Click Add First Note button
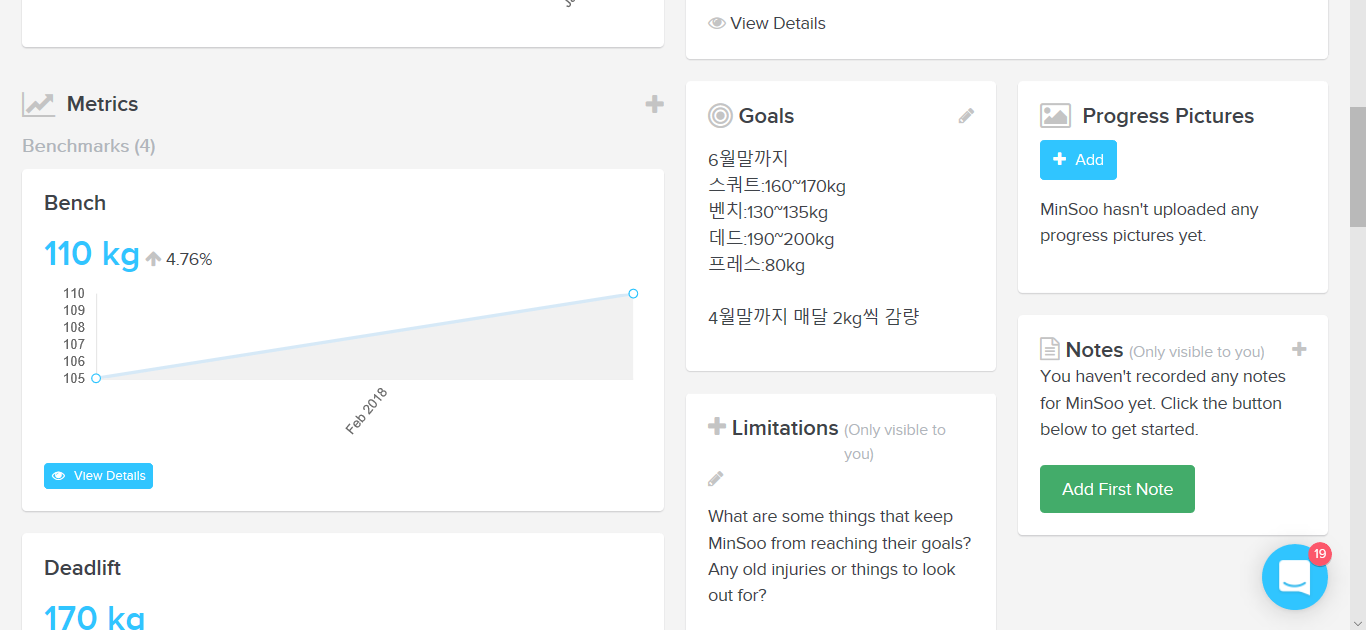 [x=1117, y=489]
